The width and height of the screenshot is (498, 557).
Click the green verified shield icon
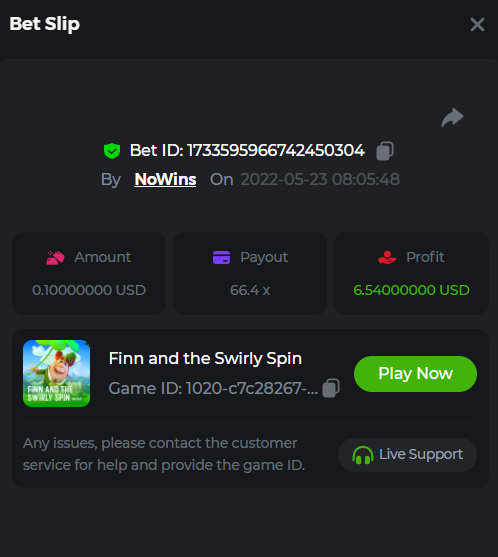(x=112, y=151)
